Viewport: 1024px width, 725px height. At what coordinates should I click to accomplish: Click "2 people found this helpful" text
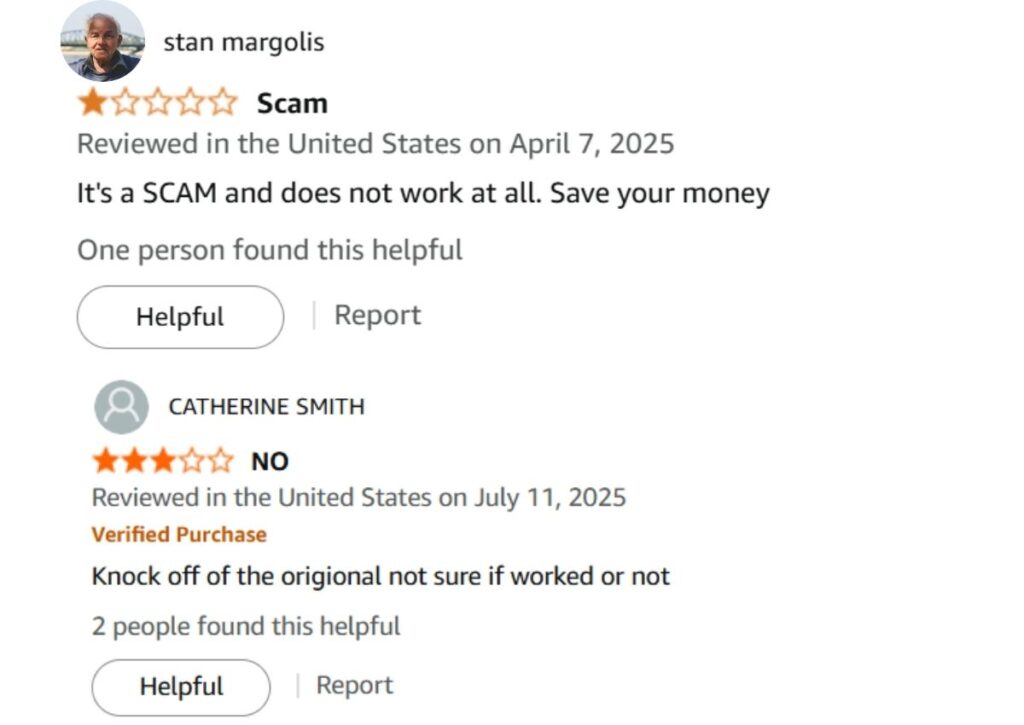(246, 627)
